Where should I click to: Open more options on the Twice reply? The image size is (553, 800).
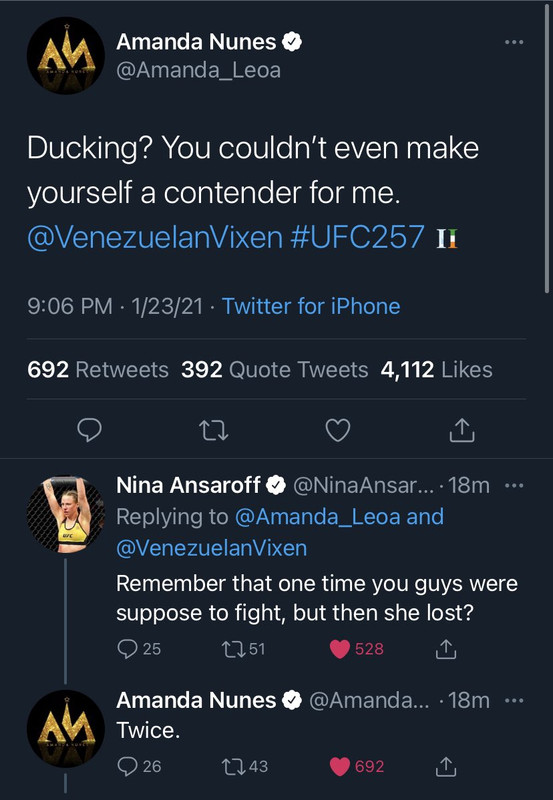[x=514, y=701]
